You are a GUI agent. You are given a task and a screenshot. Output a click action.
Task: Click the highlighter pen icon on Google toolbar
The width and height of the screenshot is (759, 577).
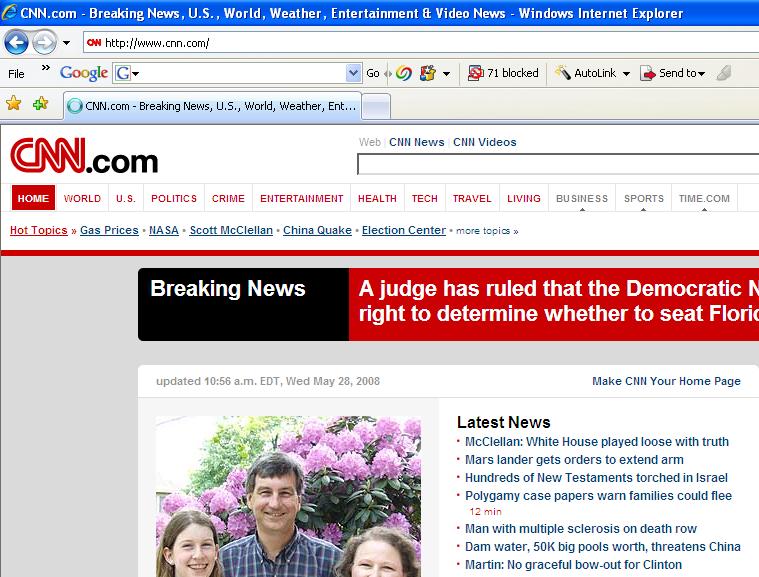[724, 73]
